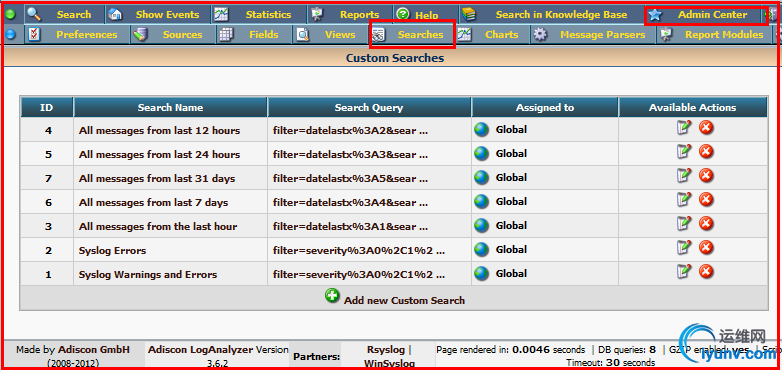Open 'Syslog Warnings and Errors' search name
782x370 pixels.
pos(148,275)
